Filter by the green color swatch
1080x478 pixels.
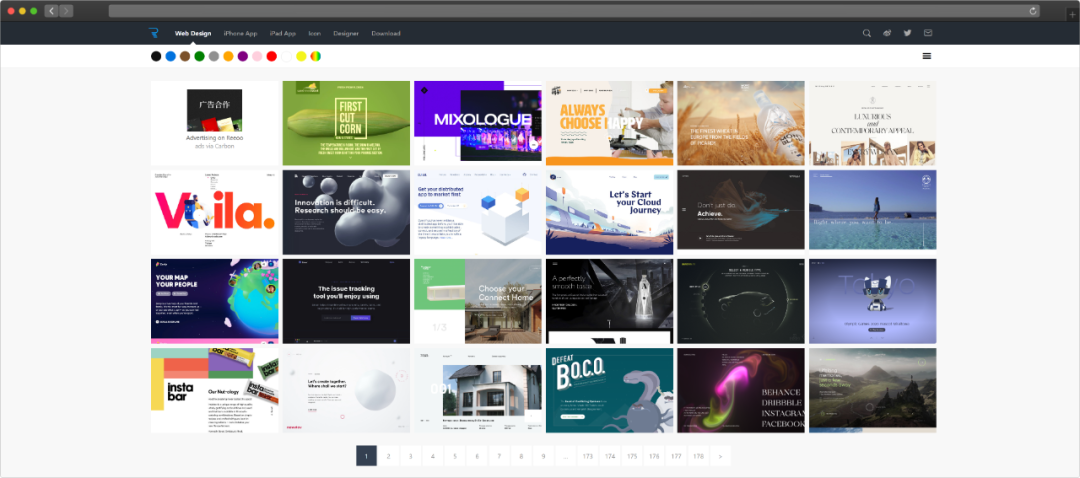tap(200, 56)
